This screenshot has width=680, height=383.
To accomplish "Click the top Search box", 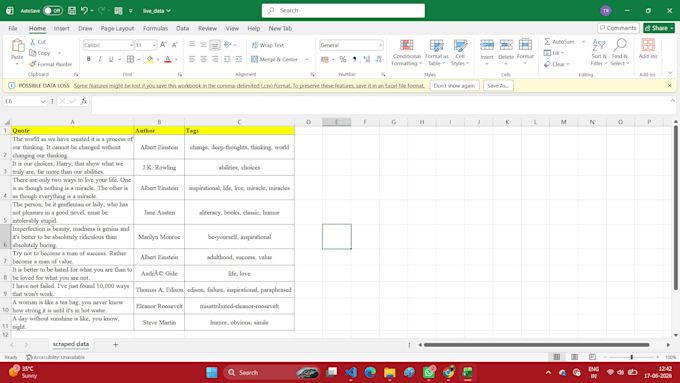I will click(x=343, y=10).
